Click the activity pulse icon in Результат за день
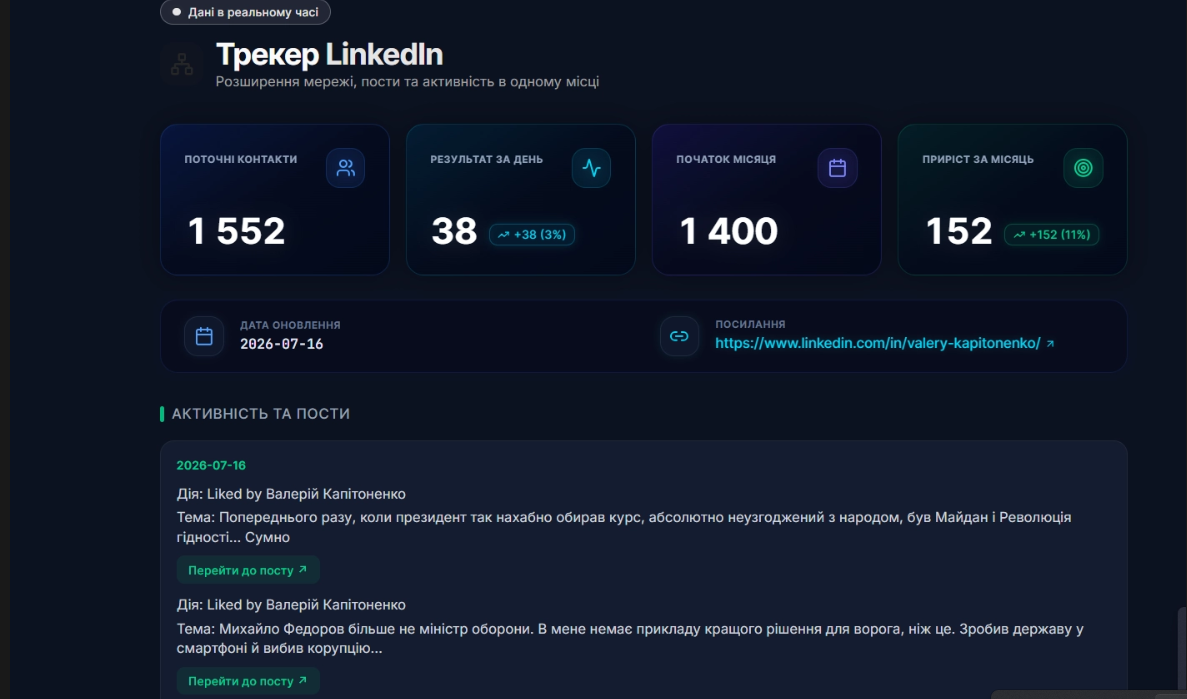This screenshot has width=1187, height=699. (591, 168)
